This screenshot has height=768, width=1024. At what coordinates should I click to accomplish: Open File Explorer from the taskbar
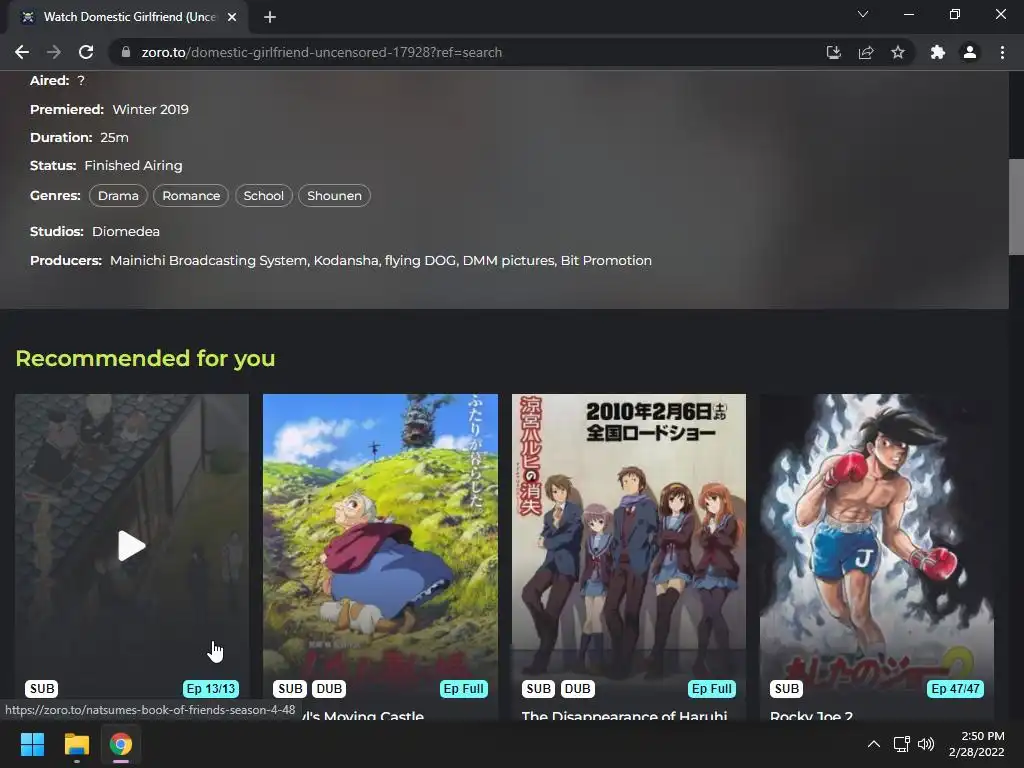(76, 744)
